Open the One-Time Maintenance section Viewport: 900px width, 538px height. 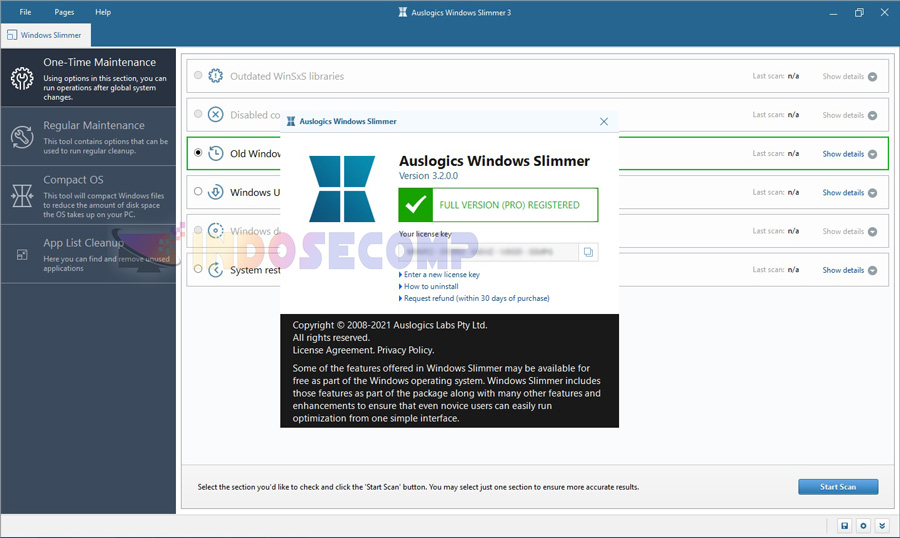click(x=88, y=78)
